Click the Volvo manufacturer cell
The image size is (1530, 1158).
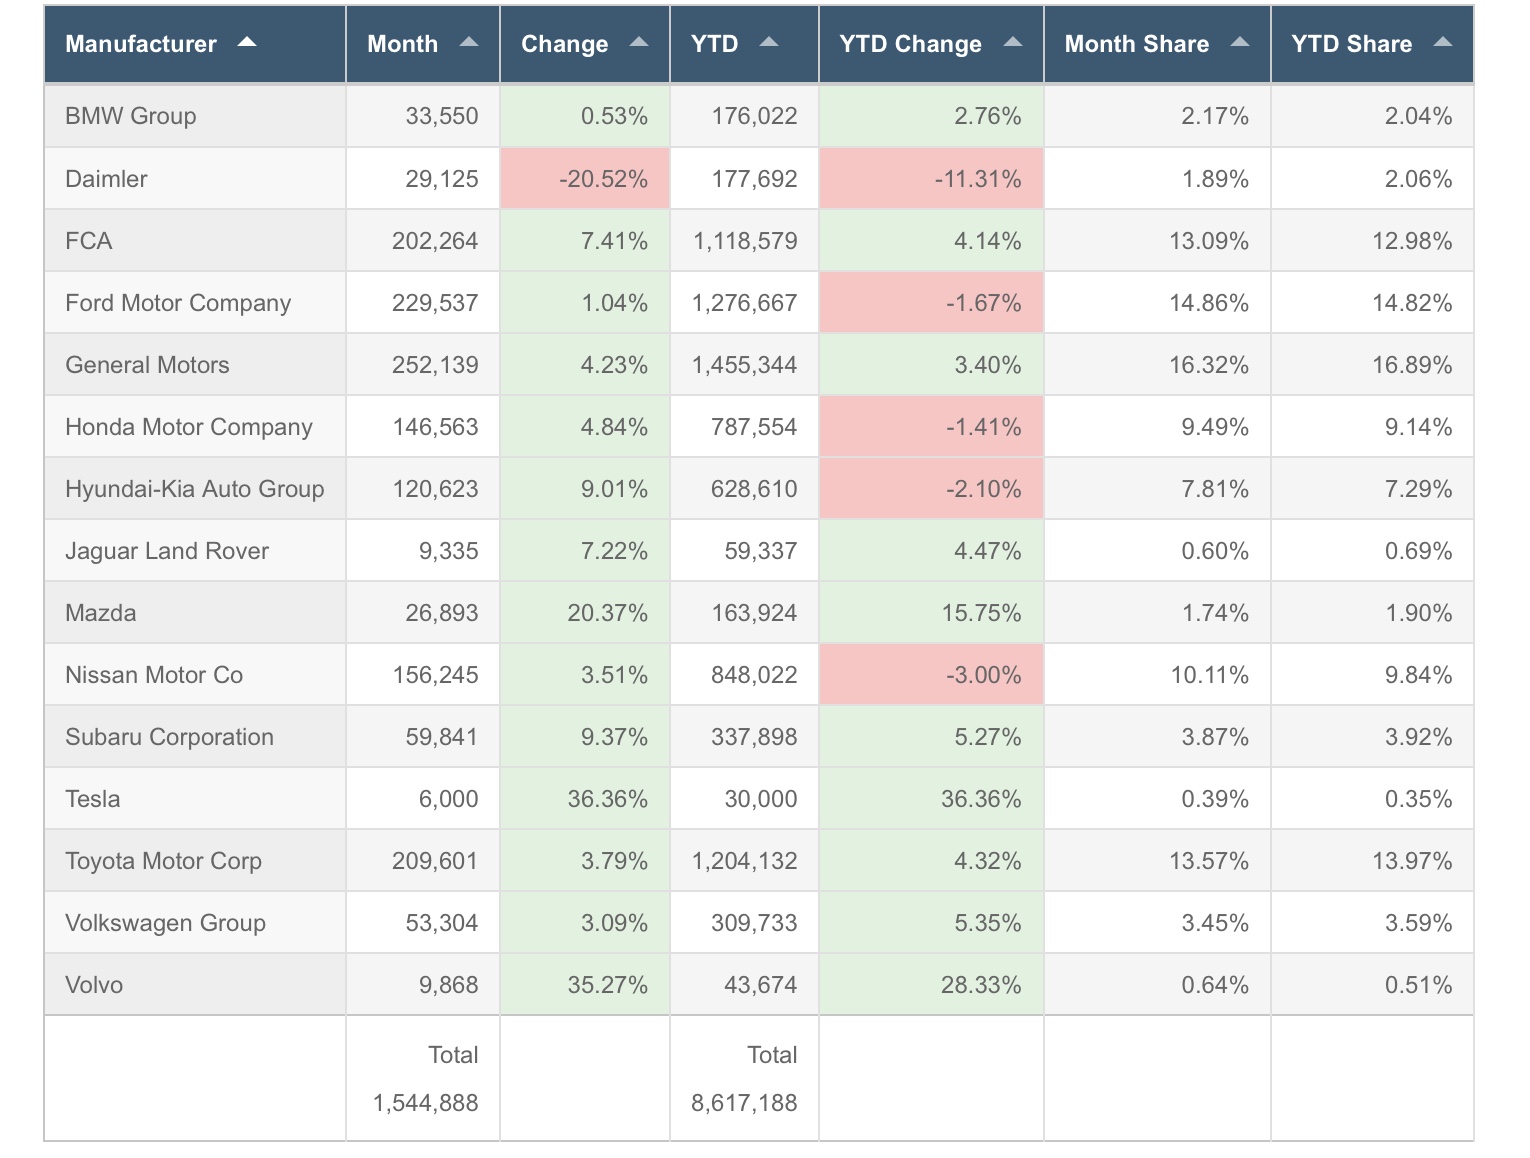click(195, 985)
